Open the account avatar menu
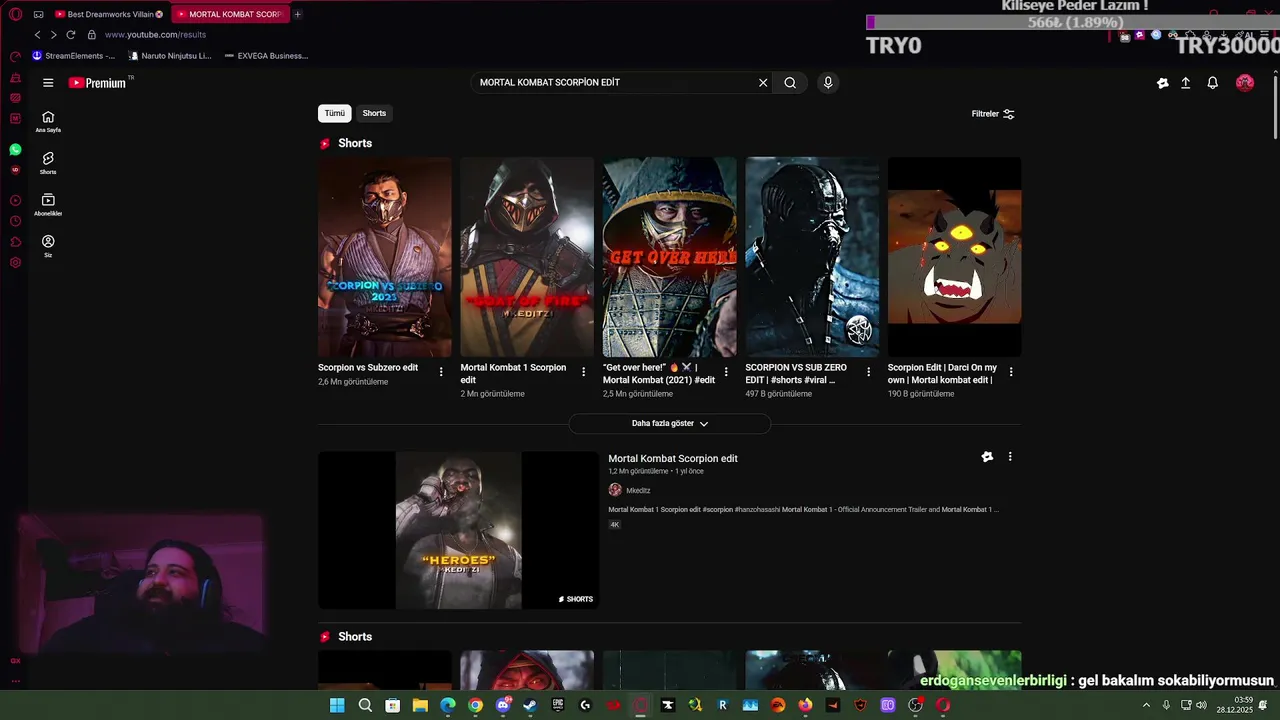 [1245, 83]
